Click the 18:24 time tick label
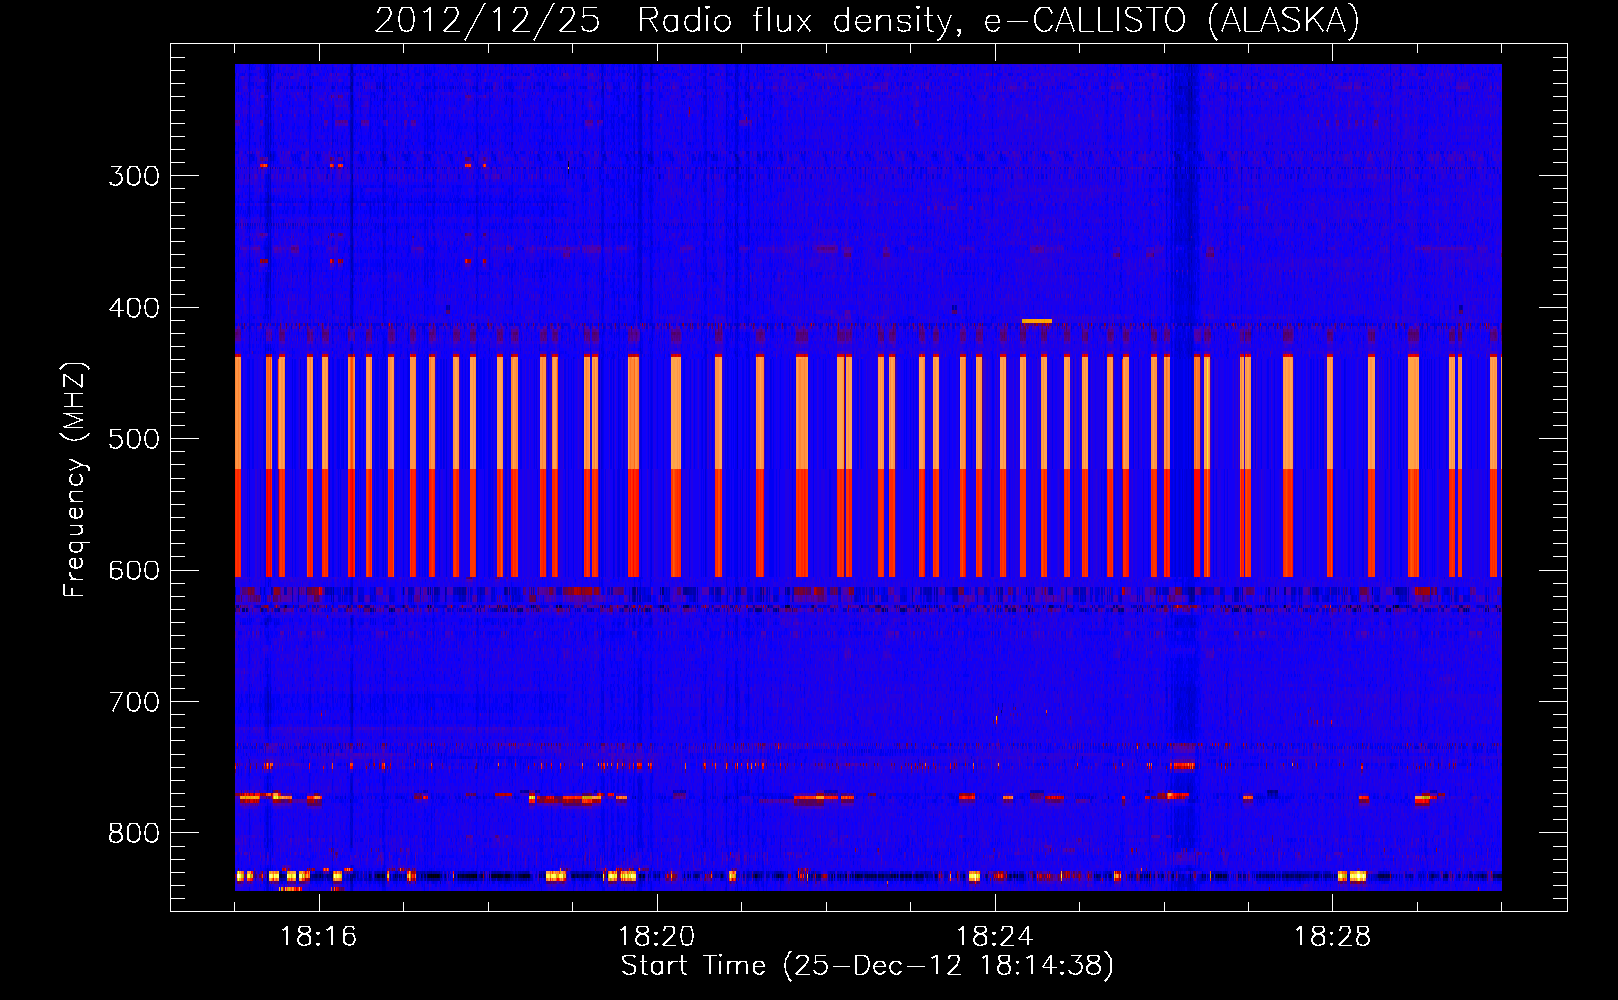Screen dimensions: 1618x1000 [995, 937]
